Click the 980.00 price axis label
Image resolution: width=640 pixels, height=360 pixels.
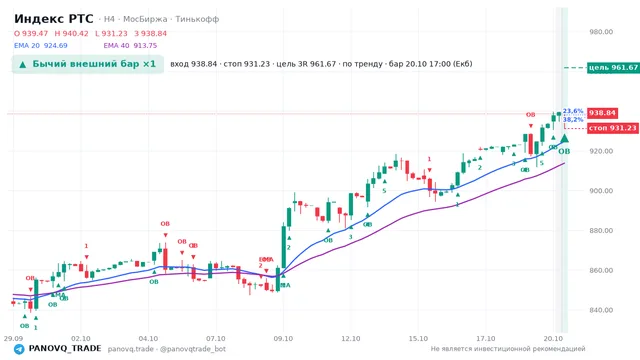click(601, 32)
